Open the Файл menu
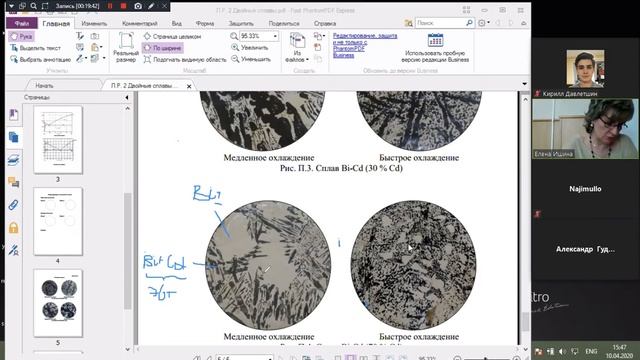Image resolution: width=640 pixels, height=360 pixels. (x=22, y=24)
